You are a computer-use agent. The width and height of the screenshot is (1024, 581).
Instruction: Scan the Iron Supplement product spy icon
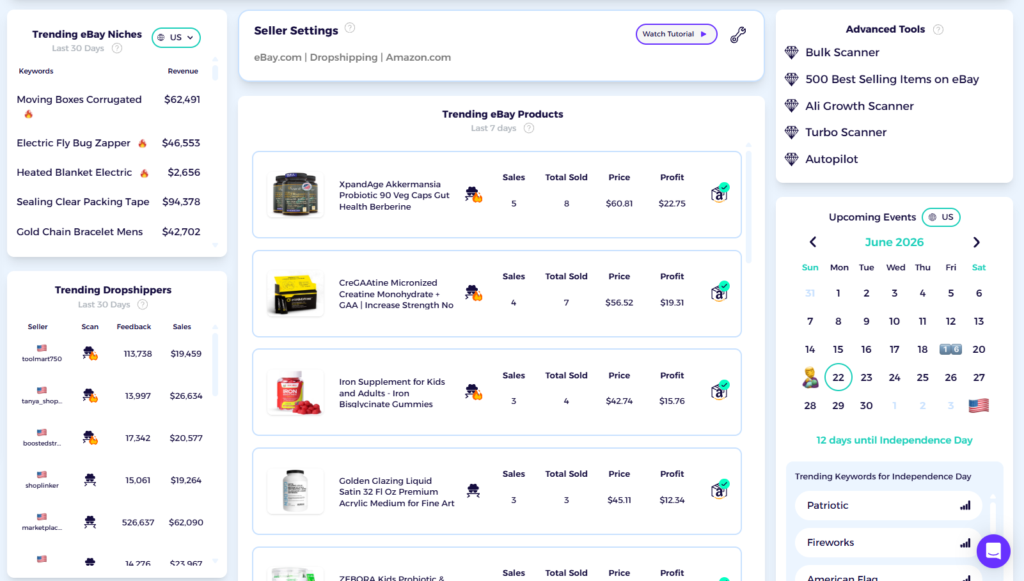click(473, 392)
